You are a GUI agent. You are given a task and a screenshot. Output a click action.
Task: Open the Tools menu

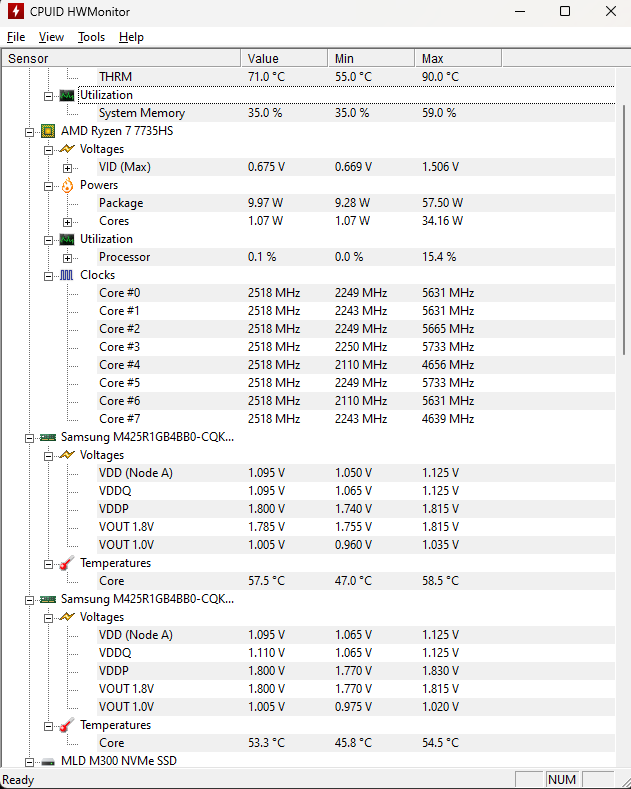pos(92,37)
